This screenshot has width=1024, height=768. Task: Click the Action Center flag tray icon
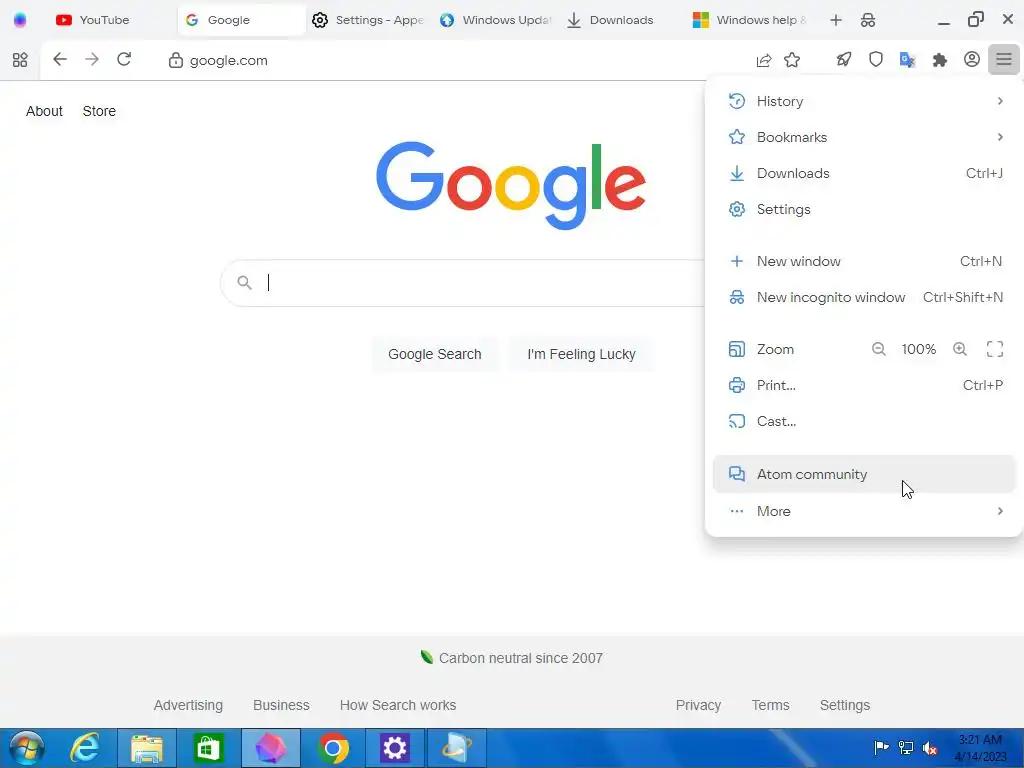(x=881, y=748)
